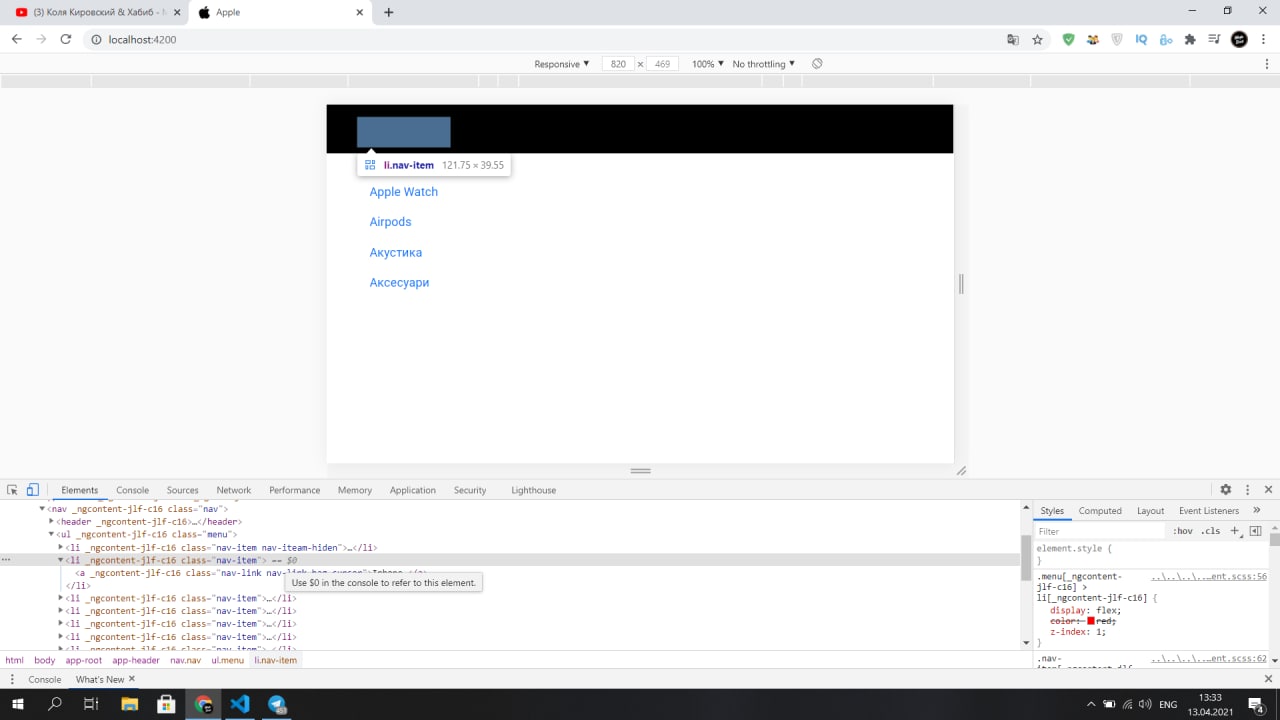The width and height of the screenshot is (1280, 720).
Task: Open the Application tab
Action: point(413,490)
